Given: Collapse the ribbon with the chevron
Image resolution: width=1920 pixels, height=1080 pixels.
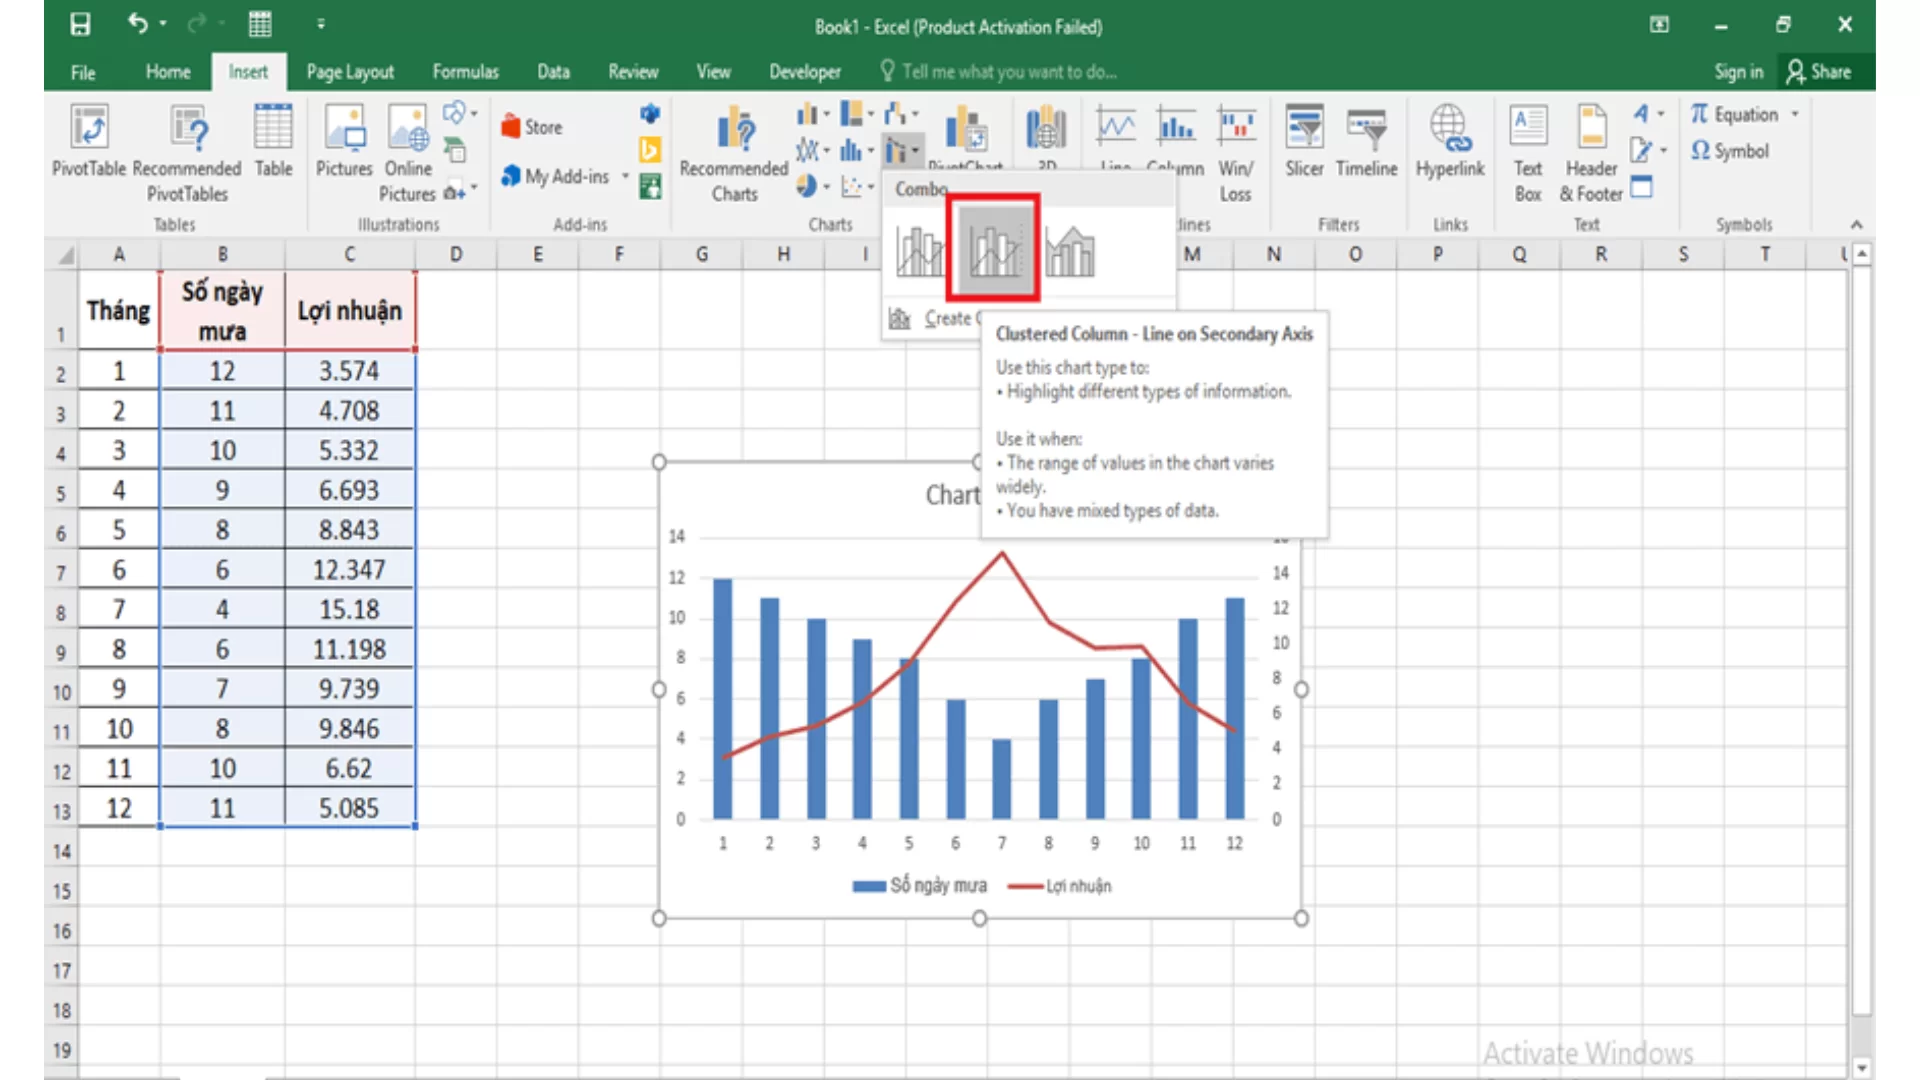Looking at the screenshot, I should pyautogui.click(x=1856, y=224).
